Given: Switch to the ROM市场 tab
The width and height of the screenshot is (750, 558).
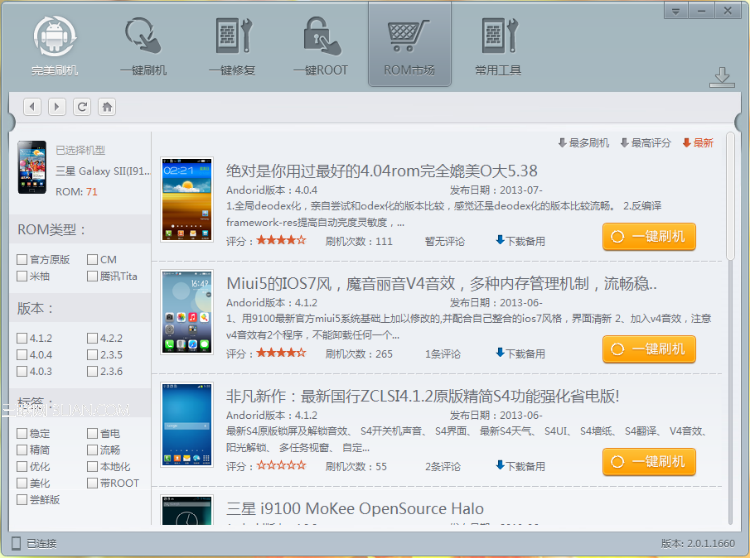Looking at the screenshot, I should pos(409,46).
